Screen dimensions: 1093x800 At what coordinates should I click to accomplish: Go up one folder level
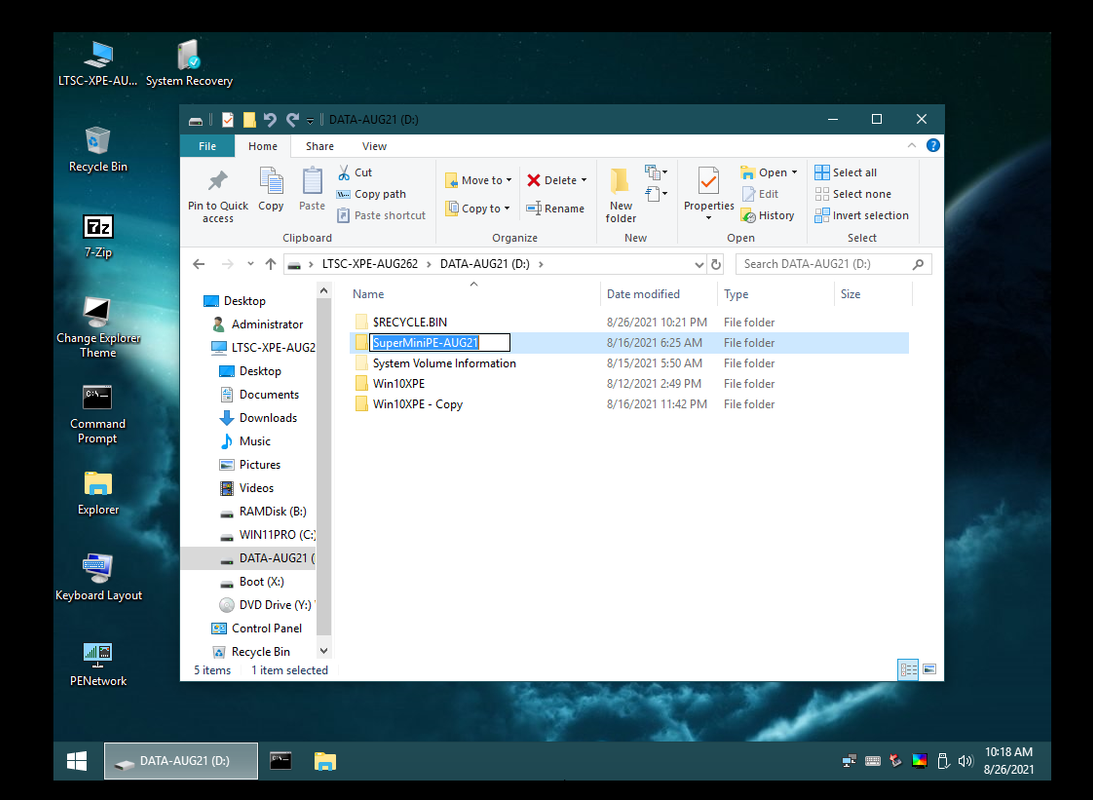coord(270,264)
